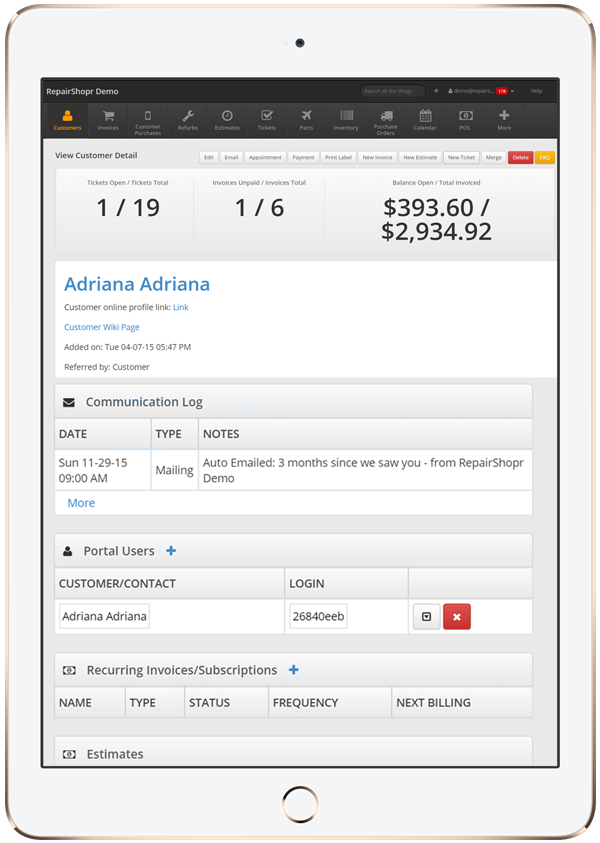
Task: Click the 'Estimates' section heading
Action: 115,754
